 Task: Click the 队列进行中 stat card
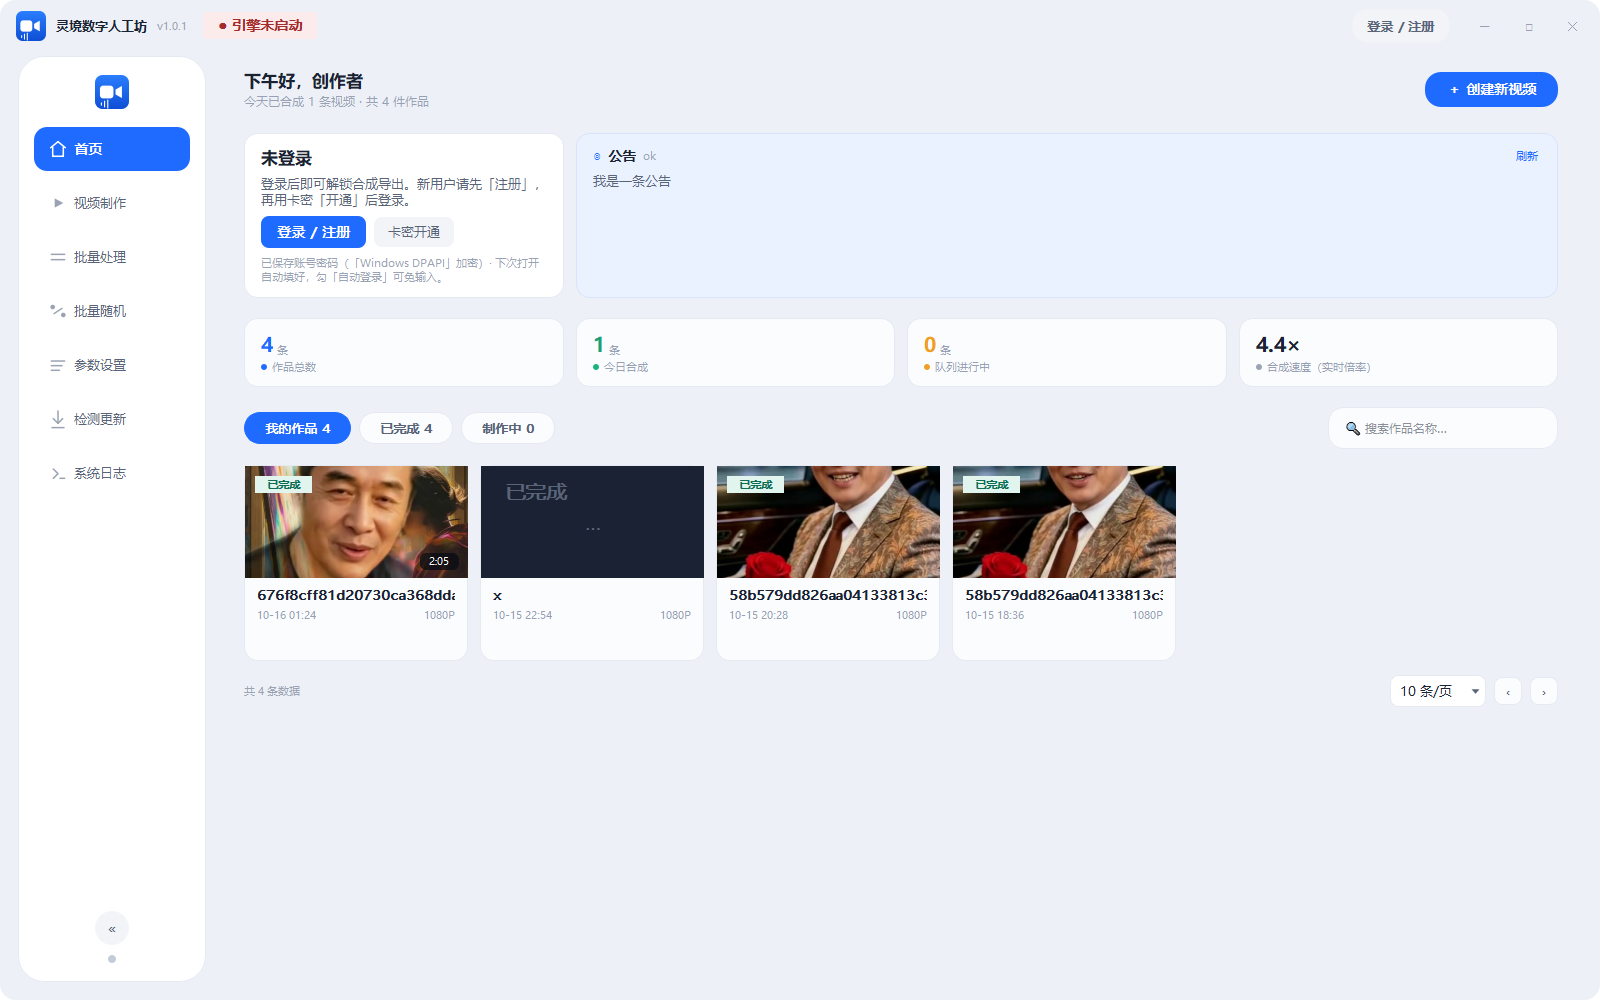pos(1067,352)
